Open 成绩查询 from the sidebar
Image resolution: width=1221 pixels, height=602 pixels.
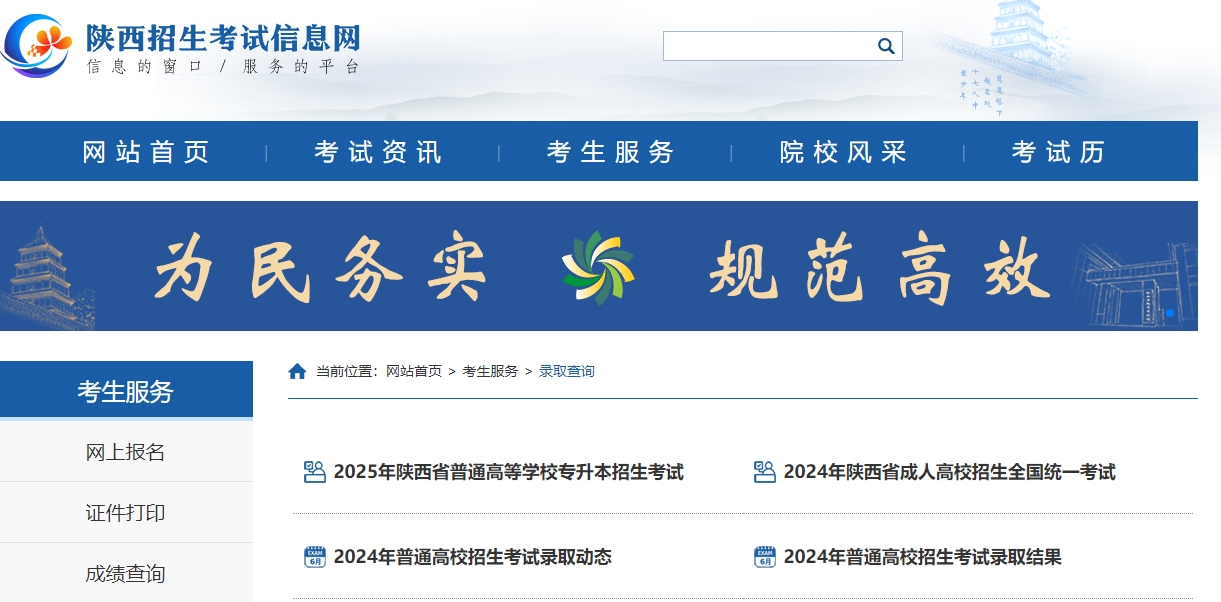[126, 574]
